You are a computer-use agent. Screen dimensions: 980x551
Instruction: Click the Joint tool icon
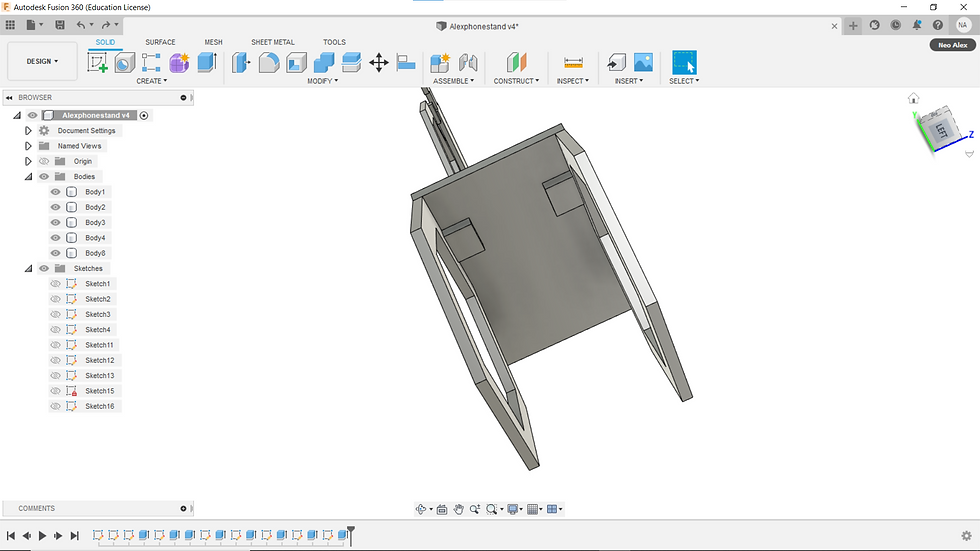click(x=468, y=62)
